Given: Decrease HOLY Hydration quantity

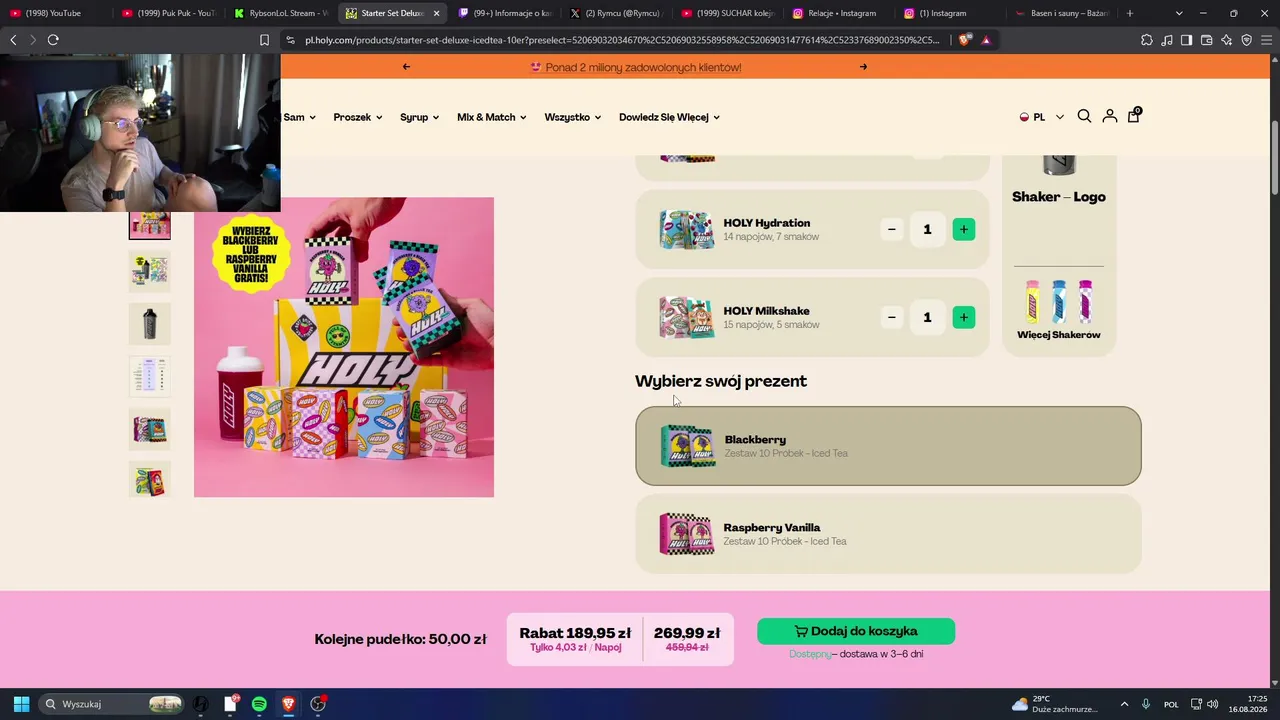Looking at the screenshot, I should tap(892, 230).
